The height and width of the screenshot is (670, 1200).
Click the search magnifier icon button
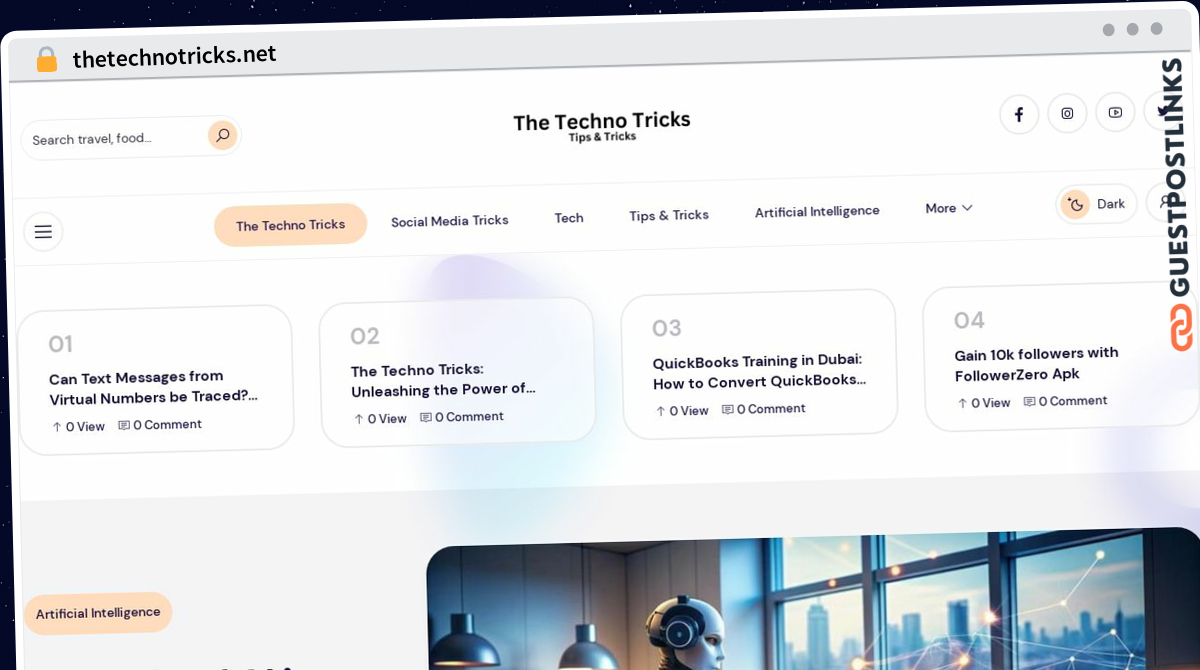point(222,135)
